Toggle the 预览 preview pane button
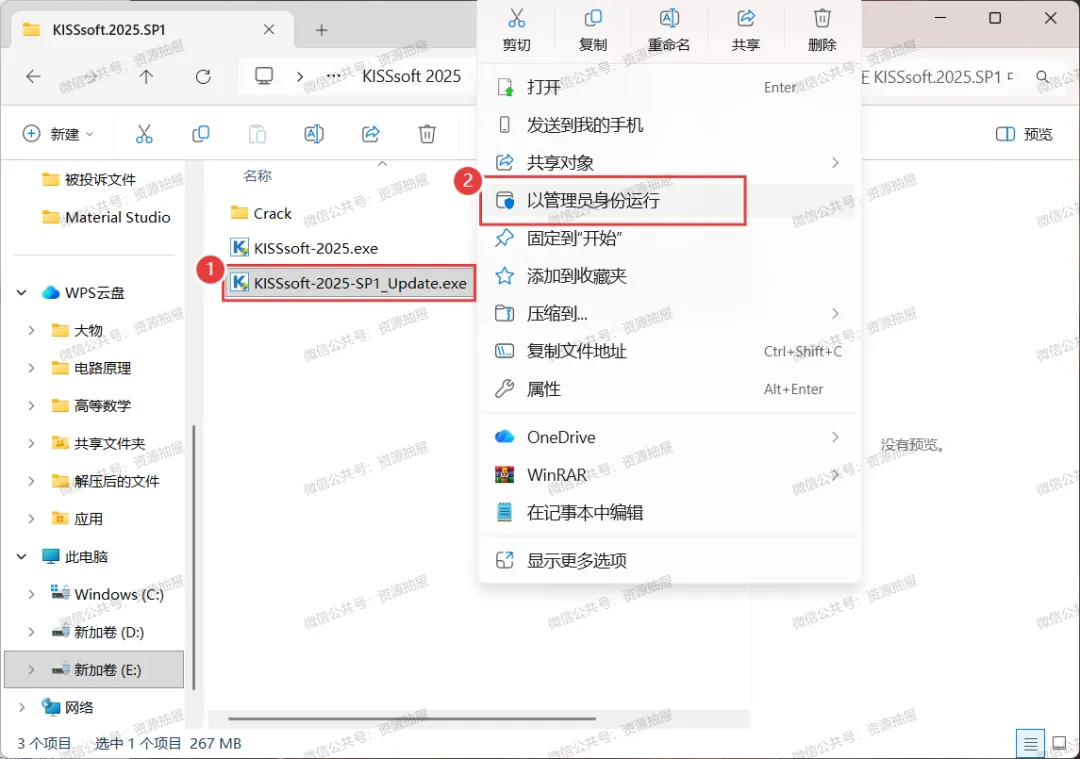The height and width of the screenshot is (759, 1080). [x=1024, y=134]
